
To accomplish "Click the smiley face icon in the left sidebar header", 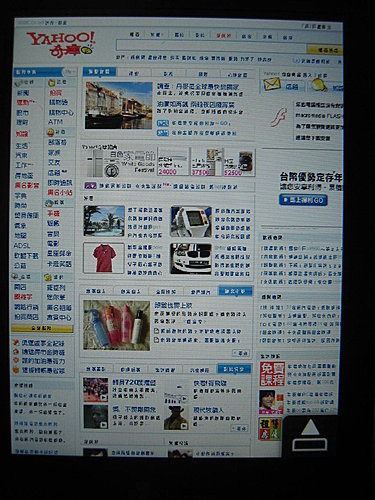I will click(x=50, y=132).
